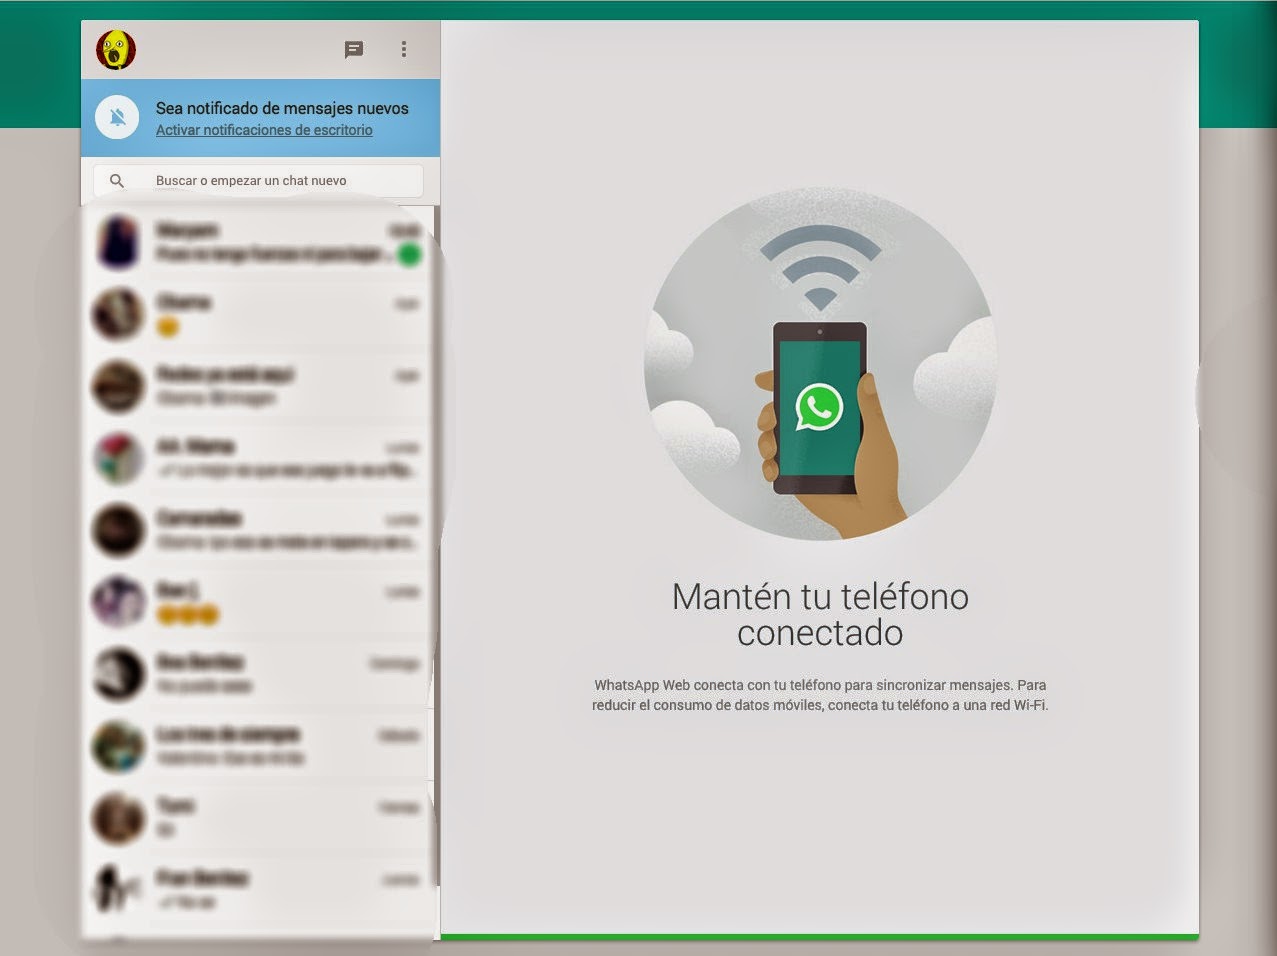Focus the 'Buscar o empezar un chat nuevo' field
The height and width of the screenshot is (956, 1277).
pyautogui.click(x=258, y=181)
